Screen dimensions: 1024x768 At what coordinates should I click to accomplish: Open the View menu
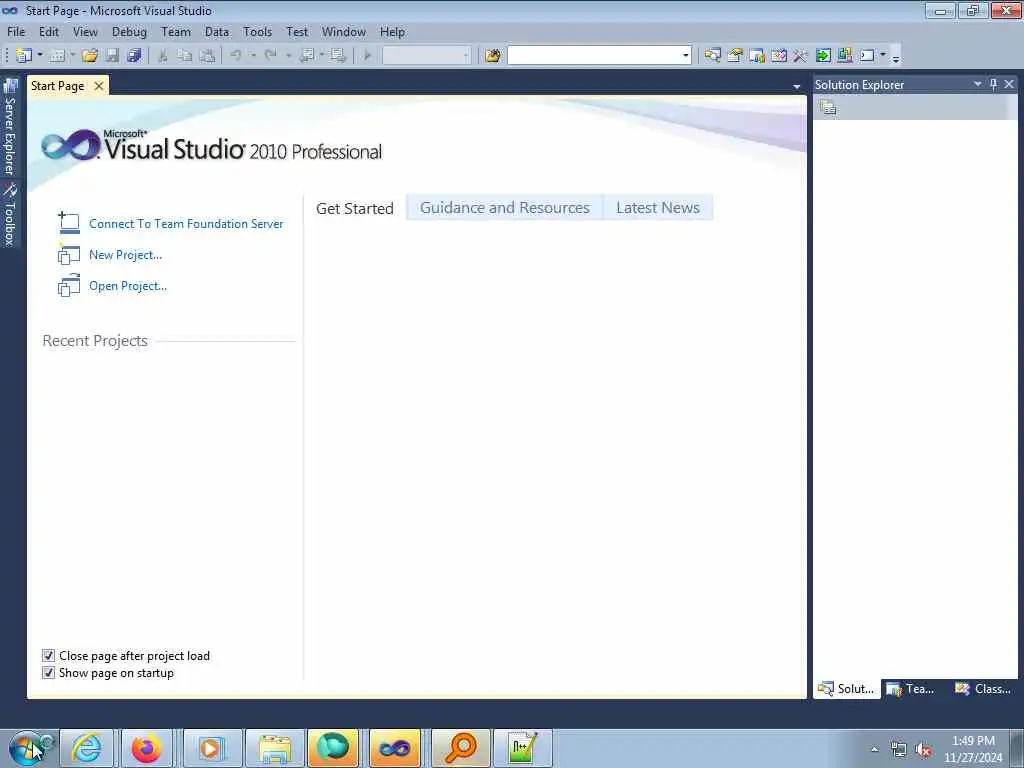click(x=86, y=31)
